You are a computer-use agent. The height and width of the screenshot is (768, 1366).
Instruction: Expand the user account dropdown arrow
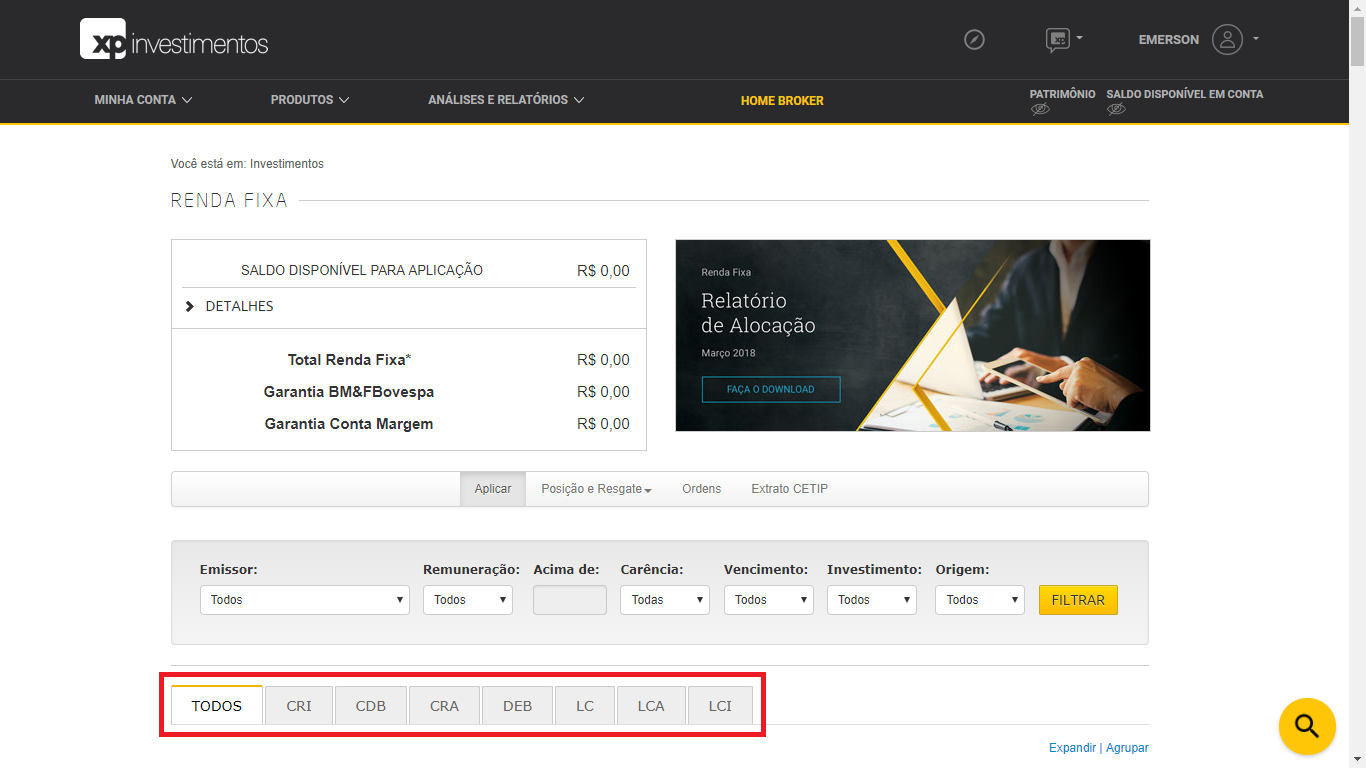pyautogui.click(x=1256, y=39)
